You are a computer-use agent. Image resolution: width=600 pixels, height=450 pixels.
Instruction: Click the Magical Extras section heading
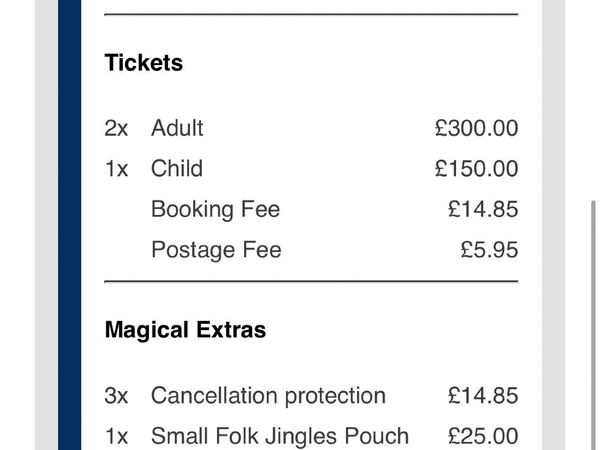click(x=185, y=330)
